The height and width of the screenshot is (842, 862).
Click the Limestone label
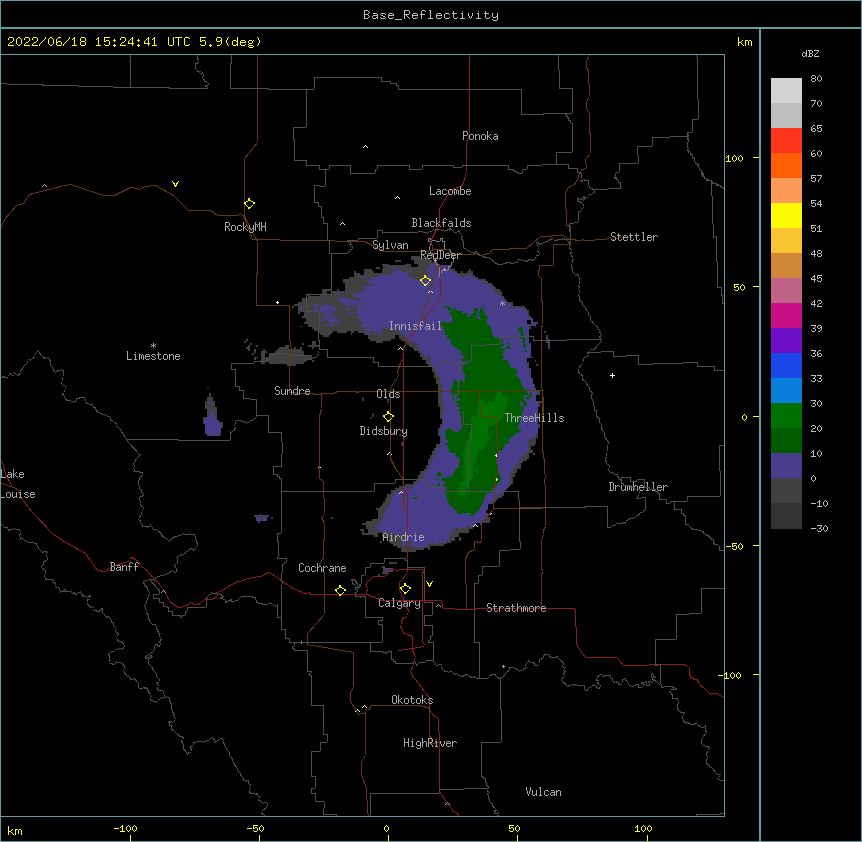click(x=153, y=356)
